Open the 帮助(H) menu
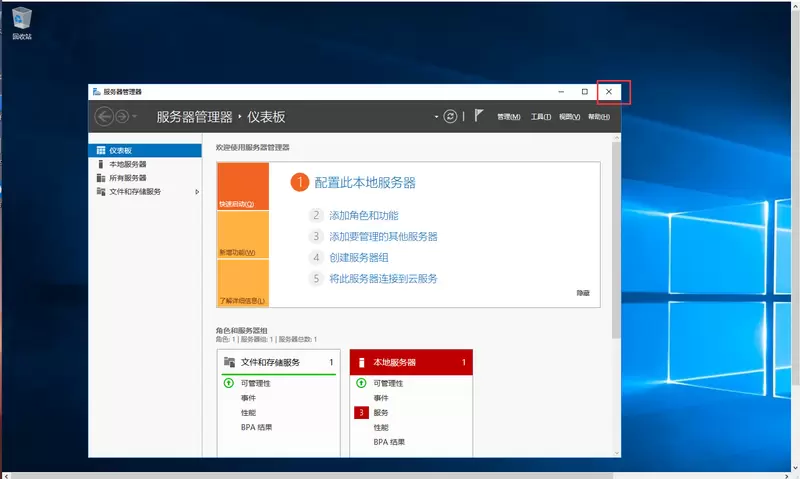 599,117
